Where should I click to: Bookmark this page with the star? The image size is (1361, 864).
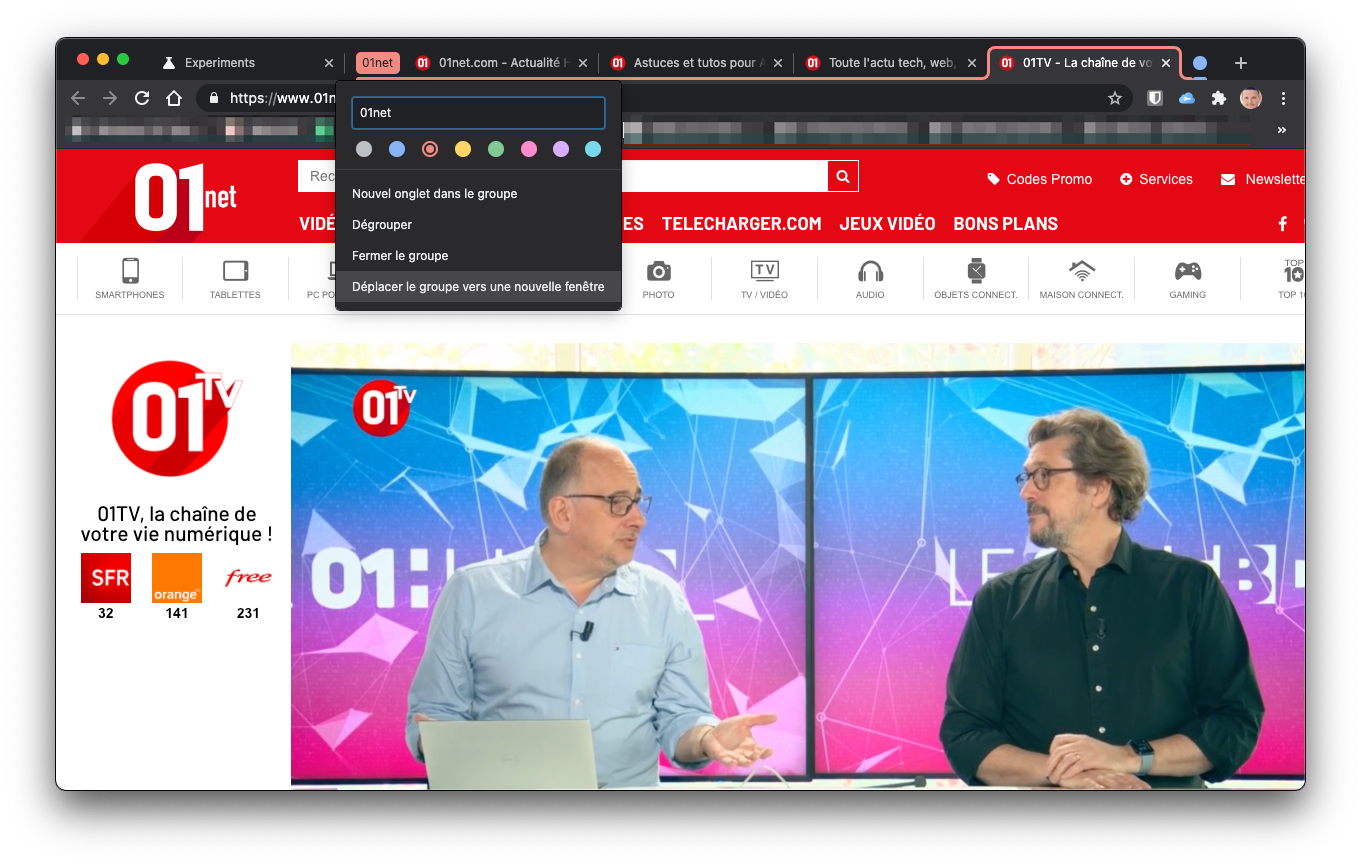point(1115,98)
